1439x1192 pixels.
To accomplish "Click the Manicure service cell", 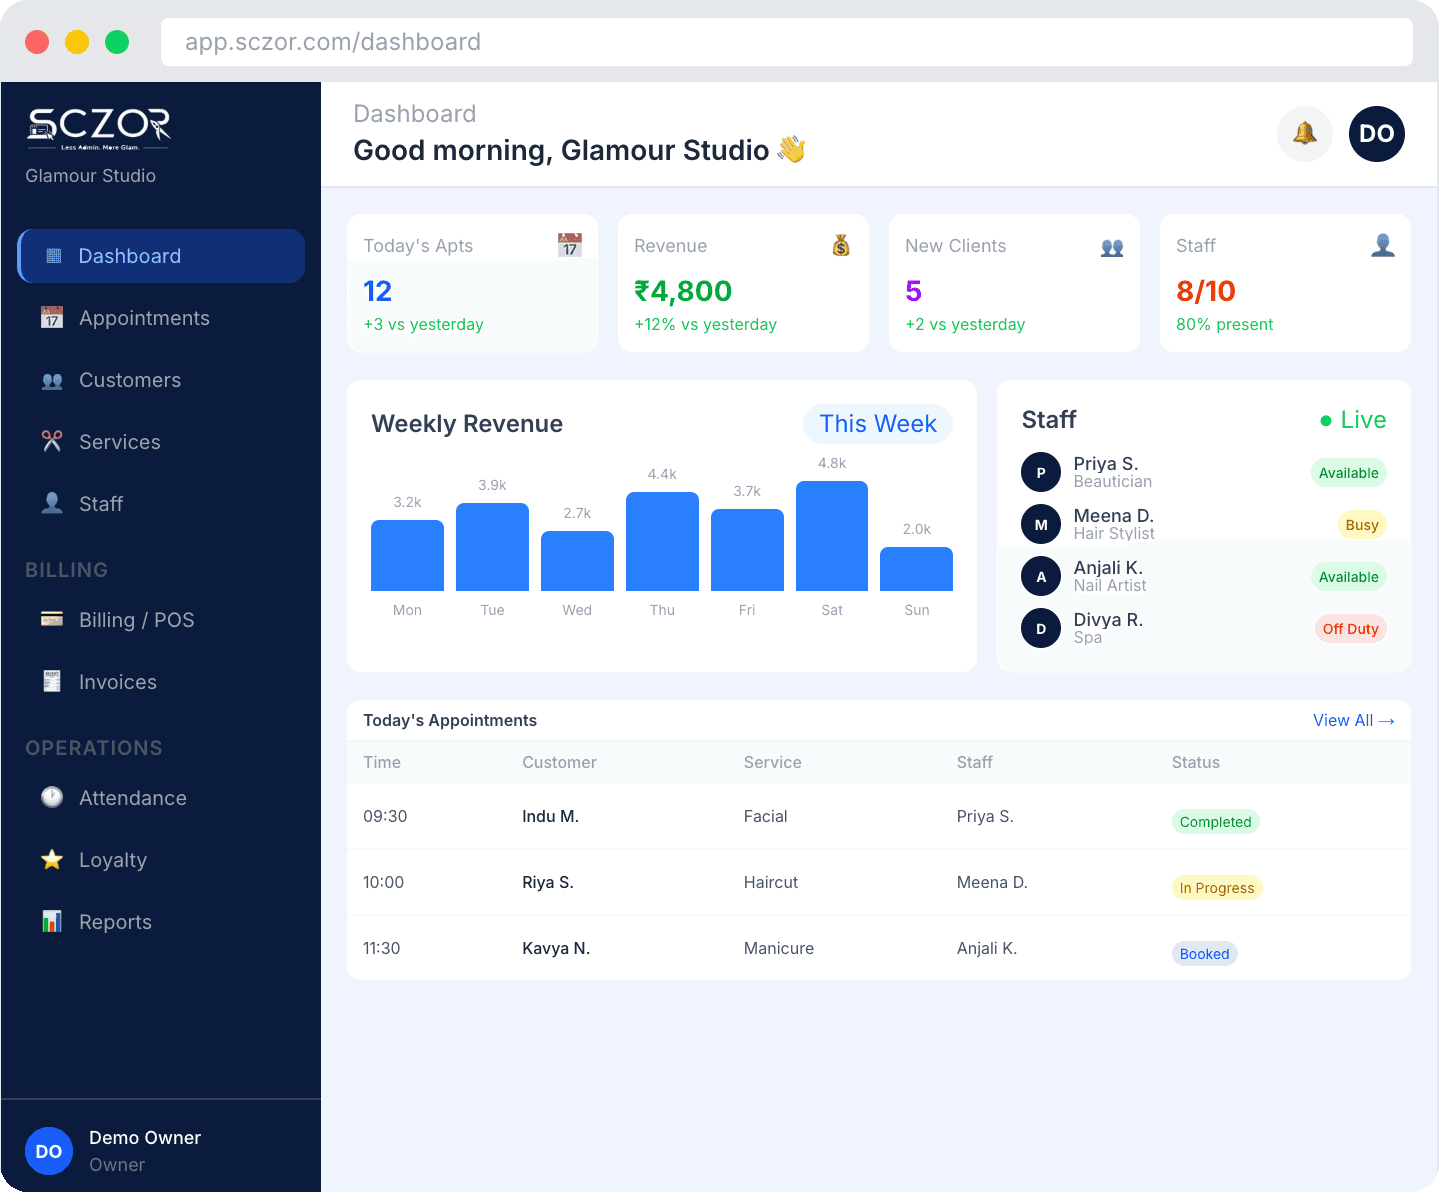I will 778,948.
